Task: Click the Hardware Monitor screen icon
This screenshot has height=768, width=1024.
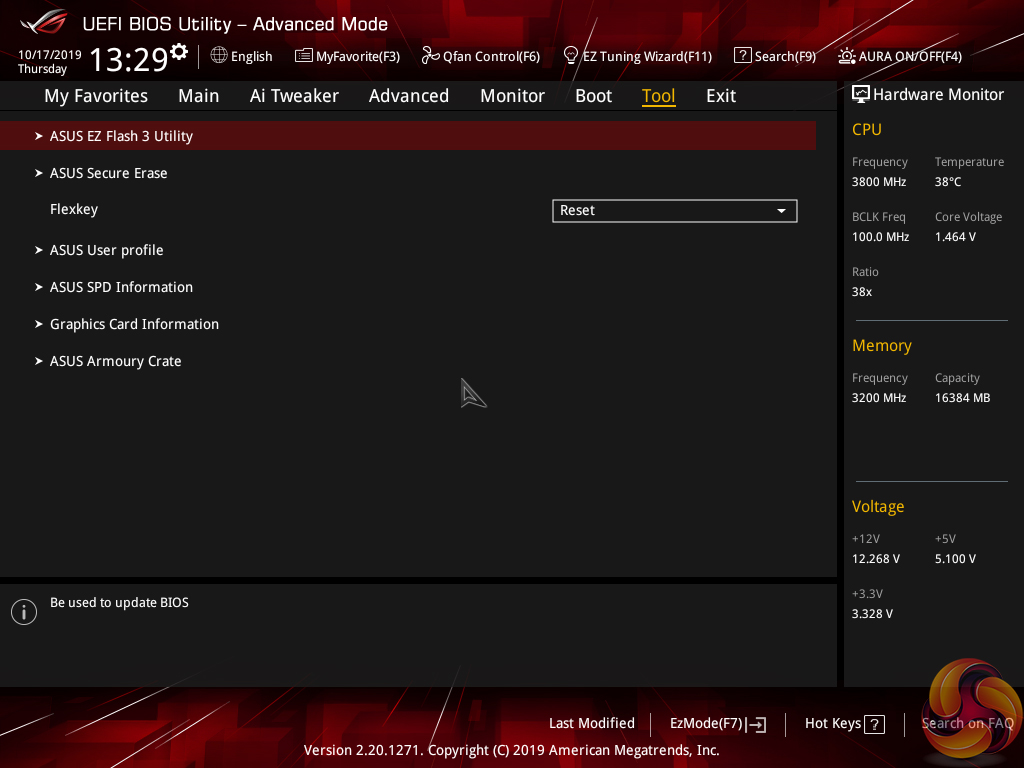Action: tap(861, 95)
